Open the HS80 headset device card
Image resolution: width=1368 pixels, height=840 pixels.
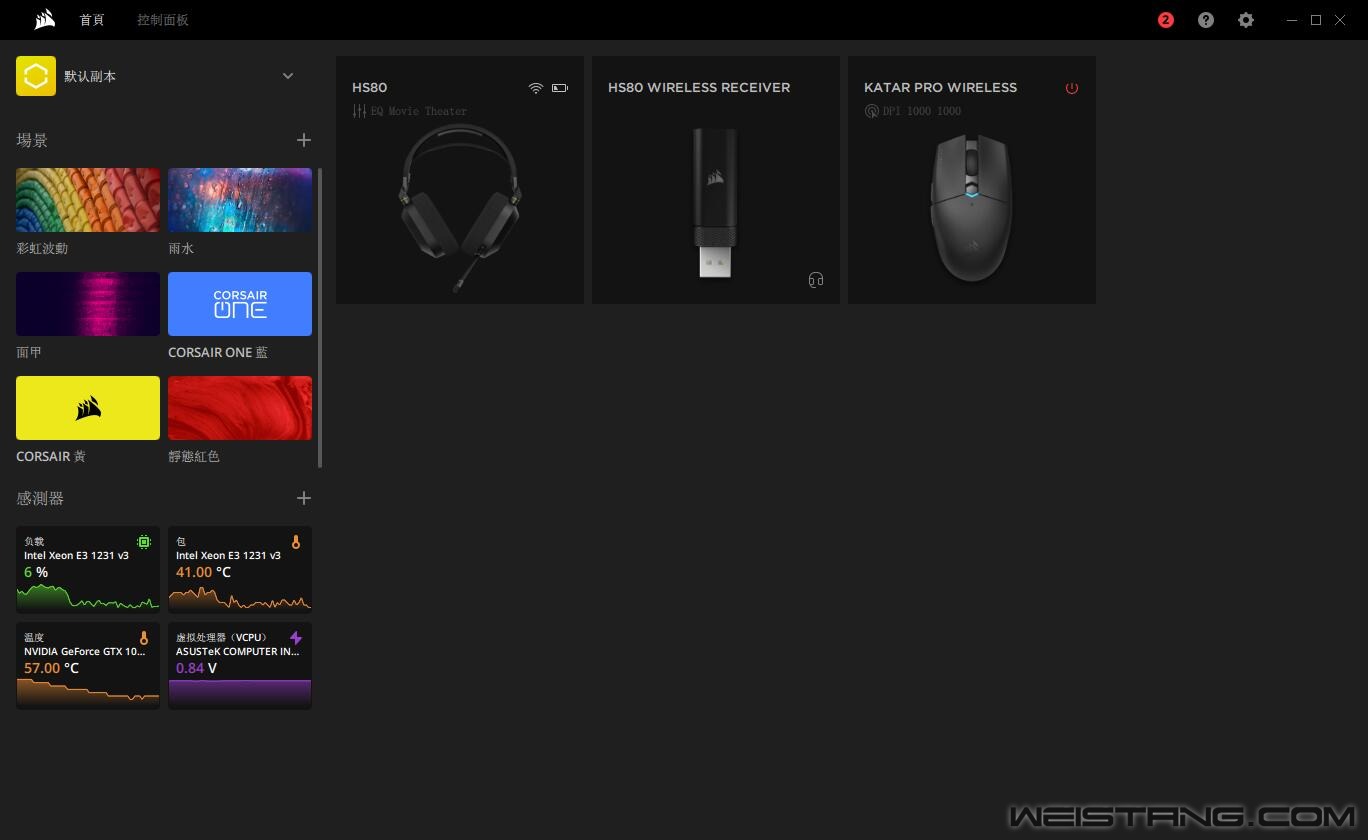click(x=460, y=180)
